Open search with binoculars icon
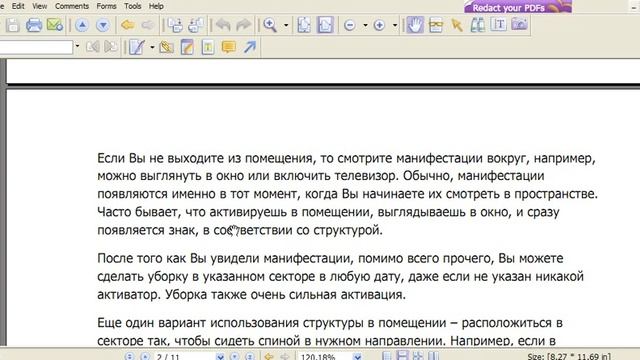This screenshot has height=360, width=640. pos(478,25)
